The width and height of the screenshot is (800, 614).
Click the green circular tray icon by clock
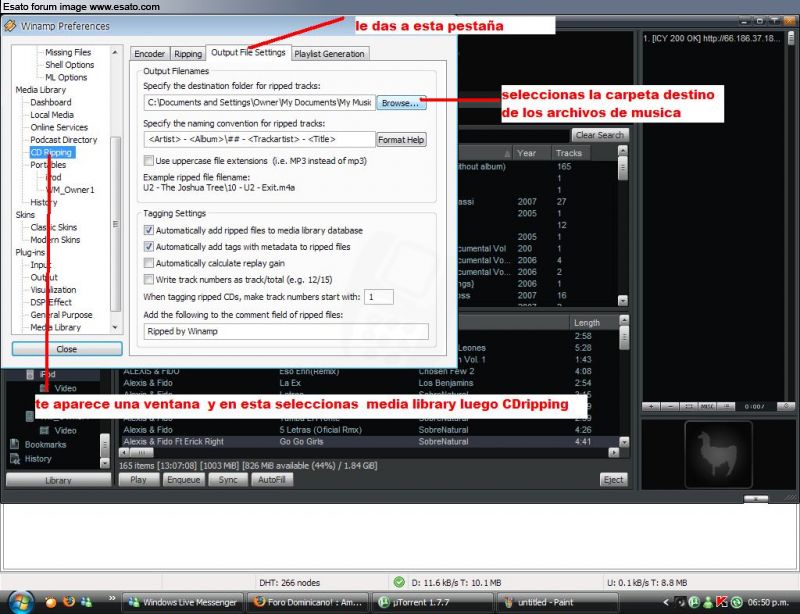coord(736,602)
